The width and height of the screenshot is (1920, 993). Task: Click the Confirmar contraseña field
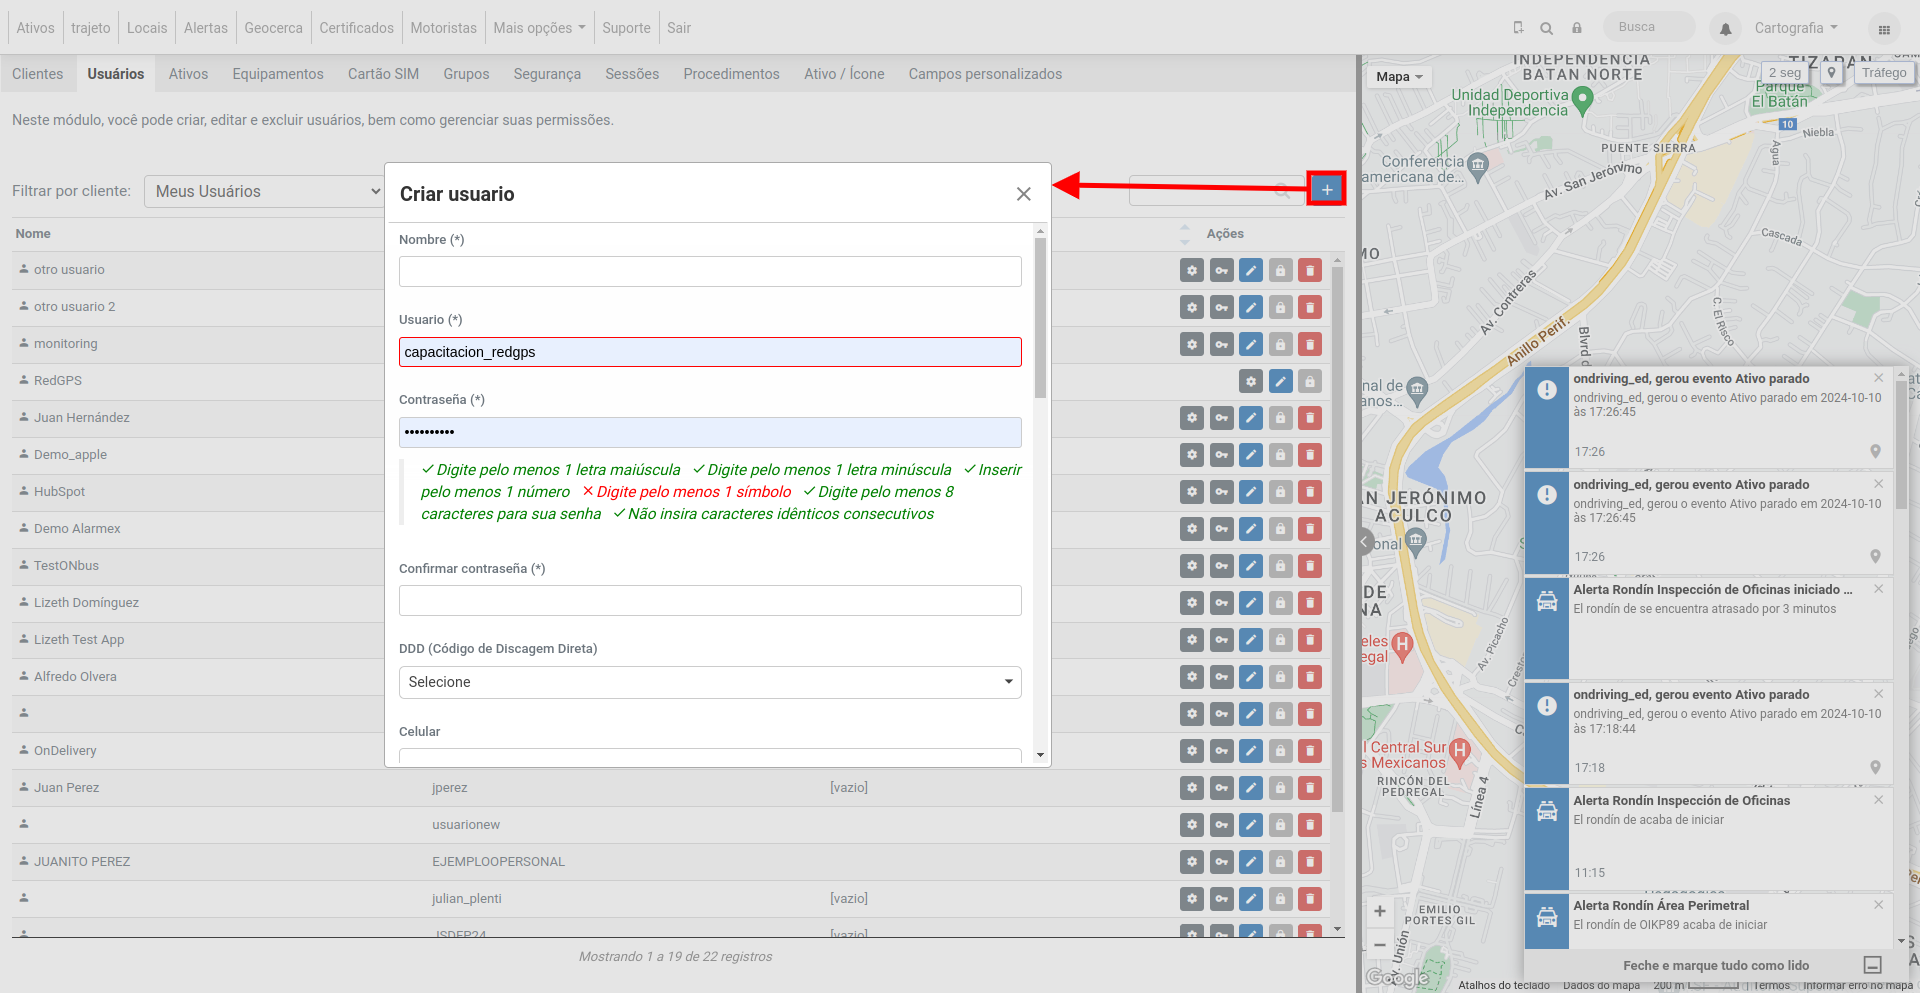pyautogui.click(x=710, y=600)
